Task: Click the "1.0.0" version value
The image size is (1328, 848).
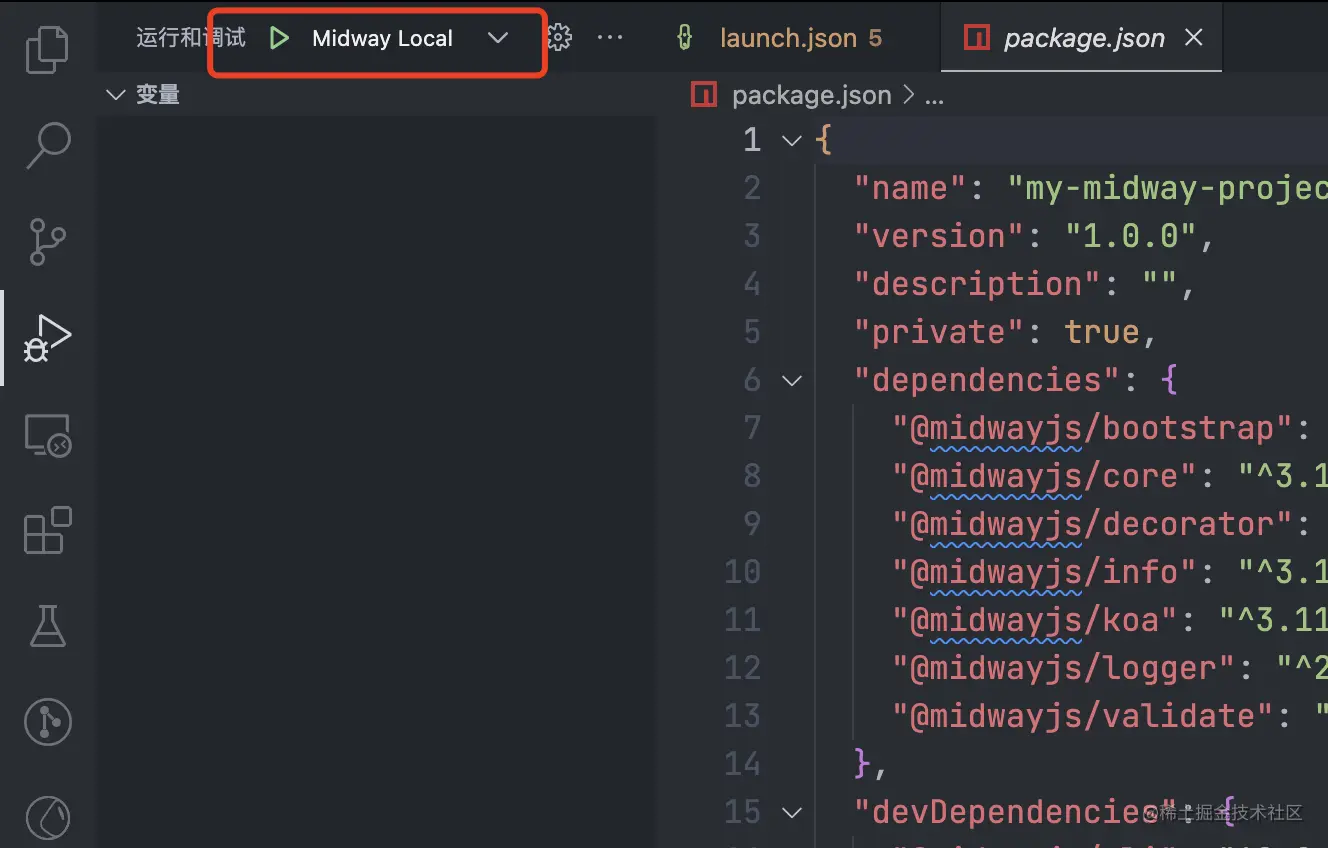Action: pyautogui.click(x=1130, y=236)
